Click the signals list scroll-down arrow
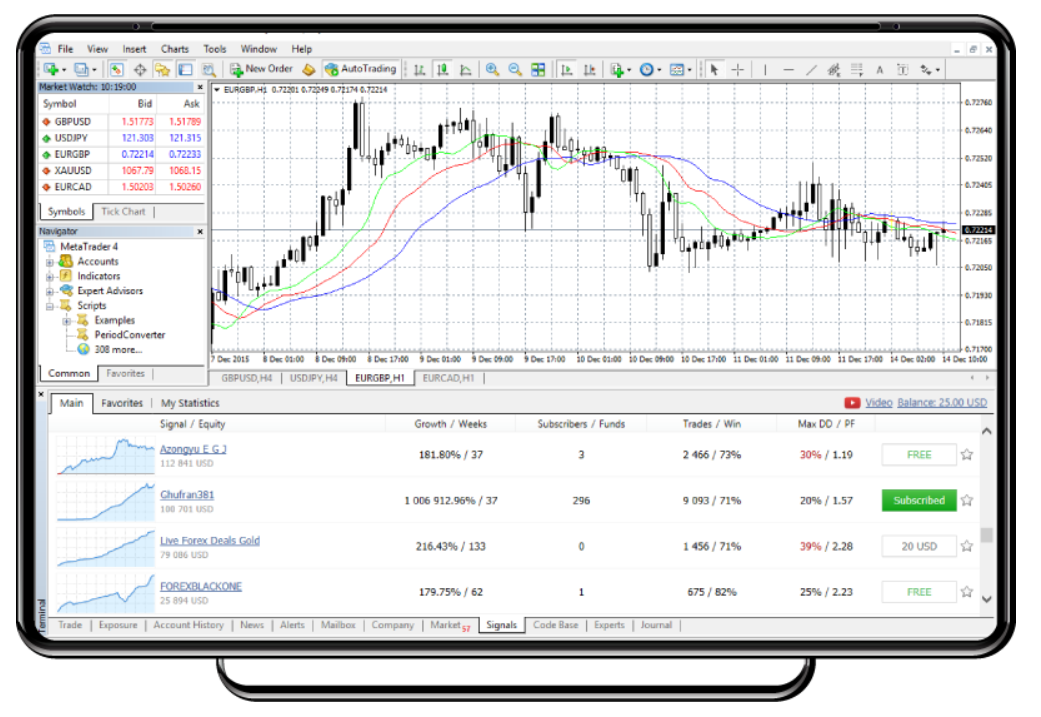Image resolution: width=1041 pixels, height=717 pixels. click(x=987, y=599)
